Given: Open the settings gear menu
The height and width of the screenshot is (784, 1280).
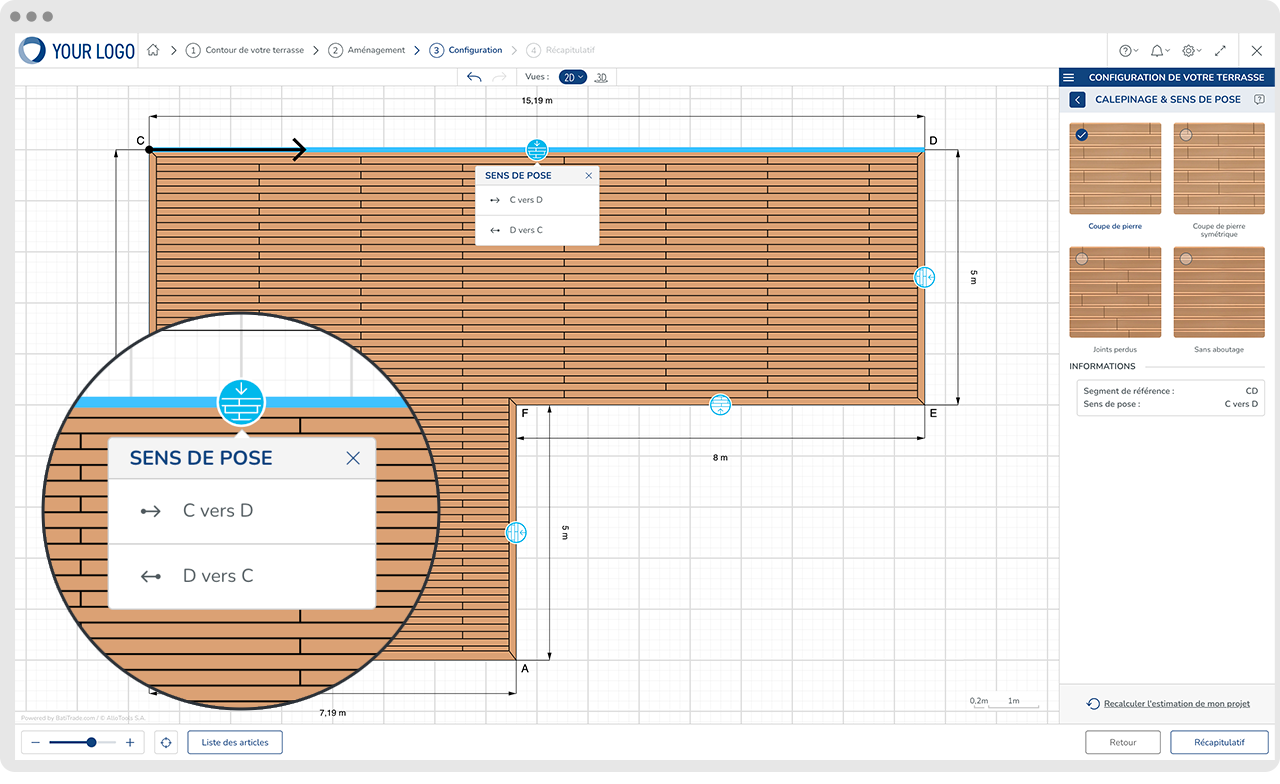Looking at the screenshot, I should [1190, 50].
